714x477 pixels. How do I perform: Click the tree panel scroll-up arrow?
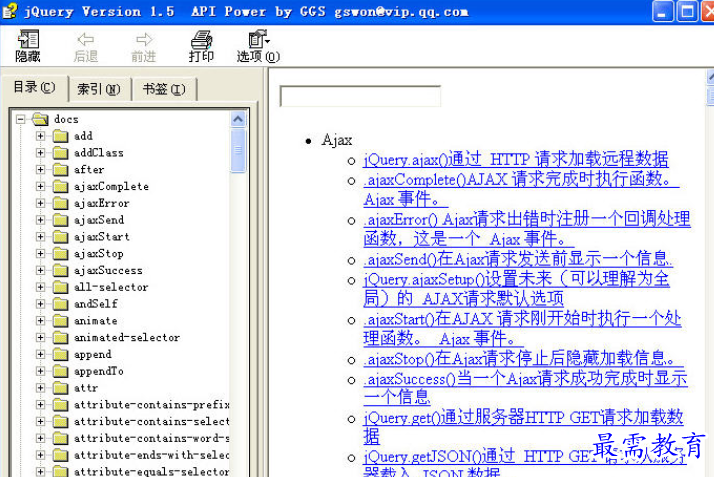(x=238, y=119)
